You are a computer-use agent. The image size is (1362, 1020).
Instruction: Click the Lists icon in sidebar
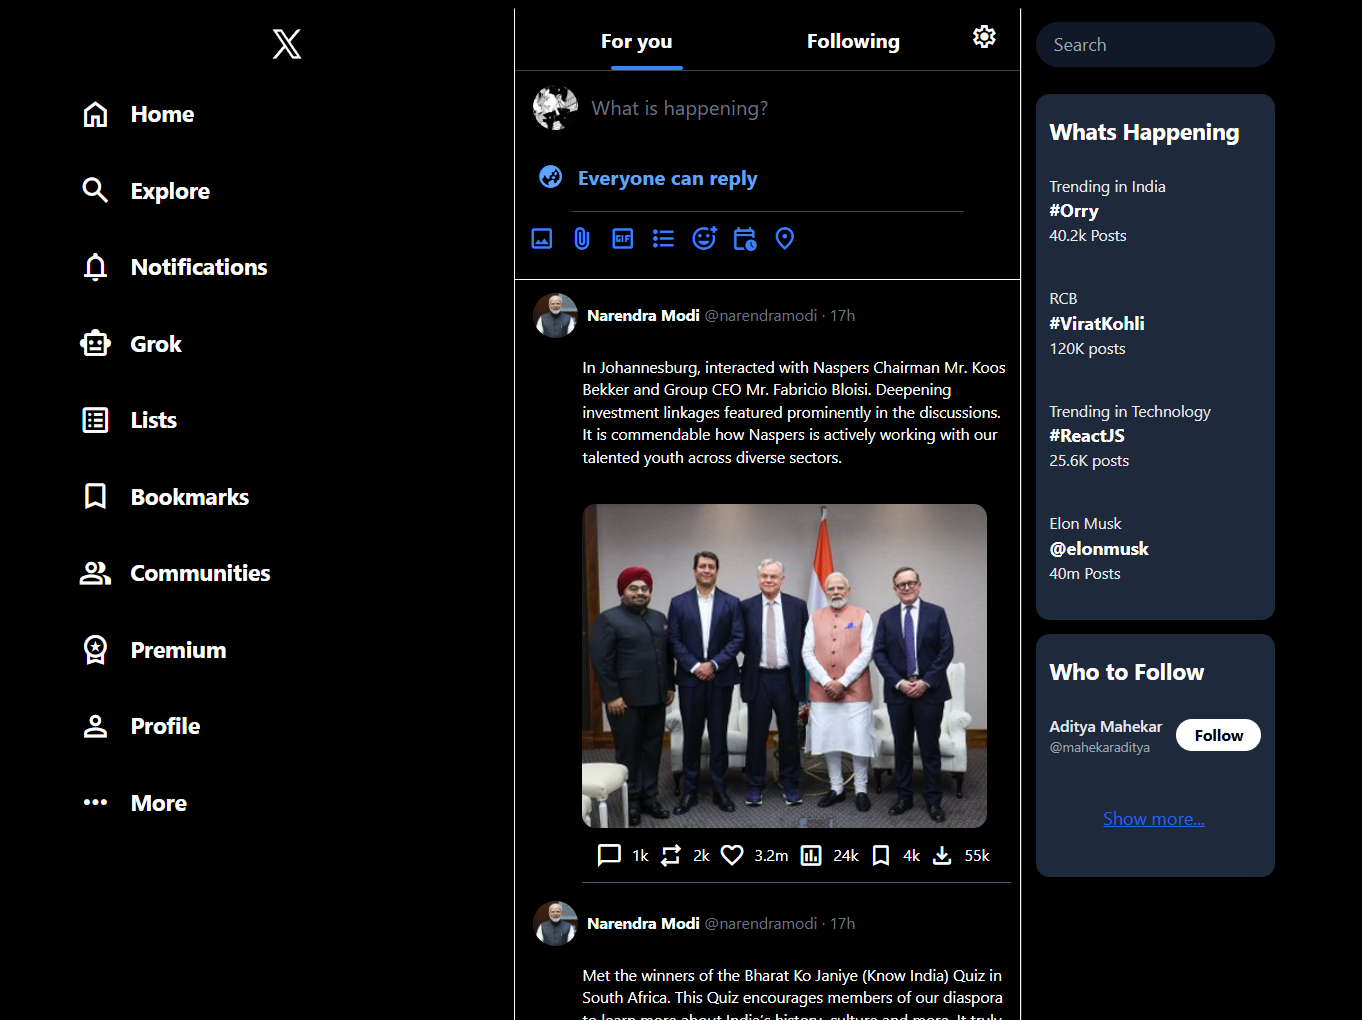click(95, 420)
